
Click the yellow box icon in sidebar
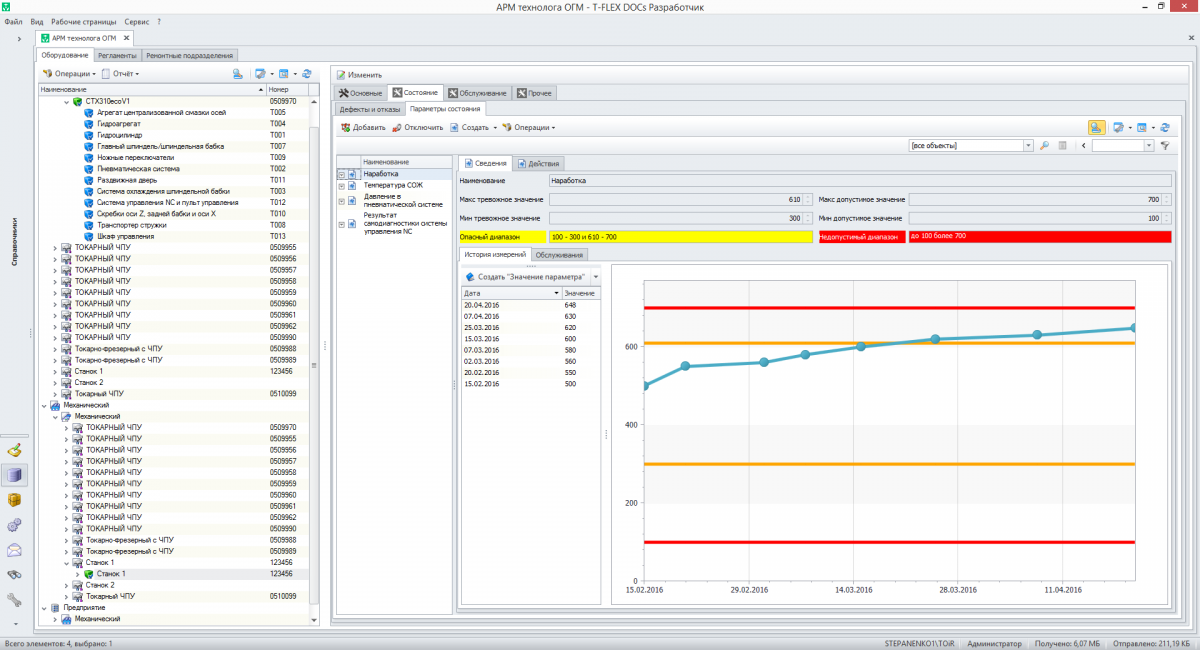pos(14,500)
